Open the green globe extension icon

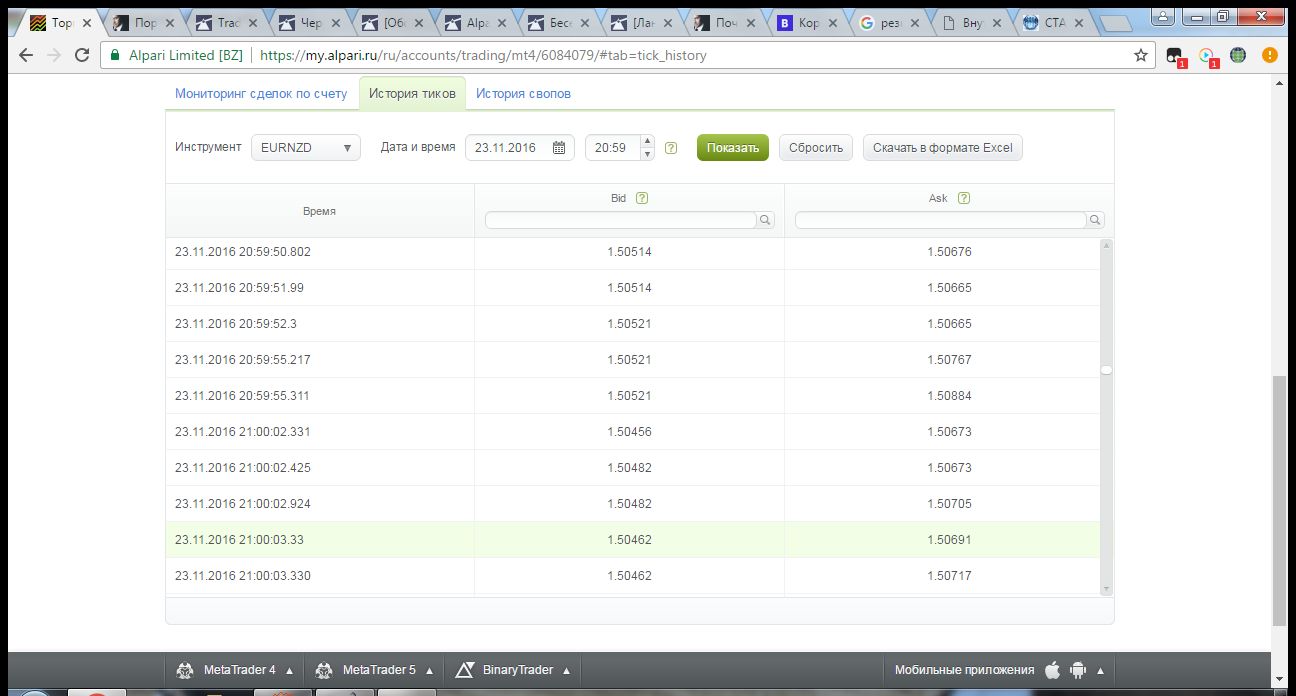[1238, 56]
